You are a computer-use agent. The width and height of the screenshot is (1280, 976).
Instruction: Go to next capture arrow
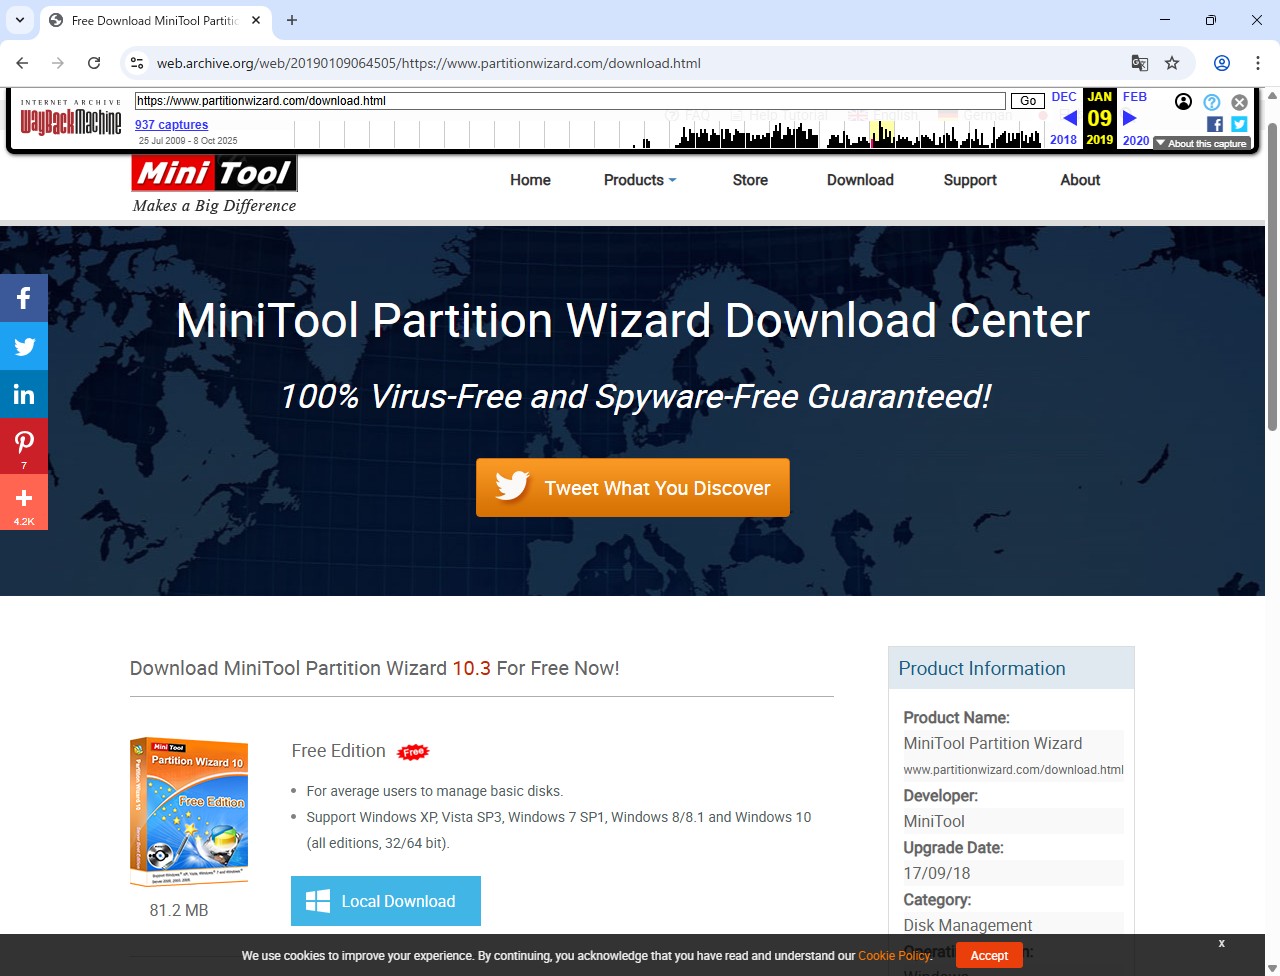pos(1130,118)
